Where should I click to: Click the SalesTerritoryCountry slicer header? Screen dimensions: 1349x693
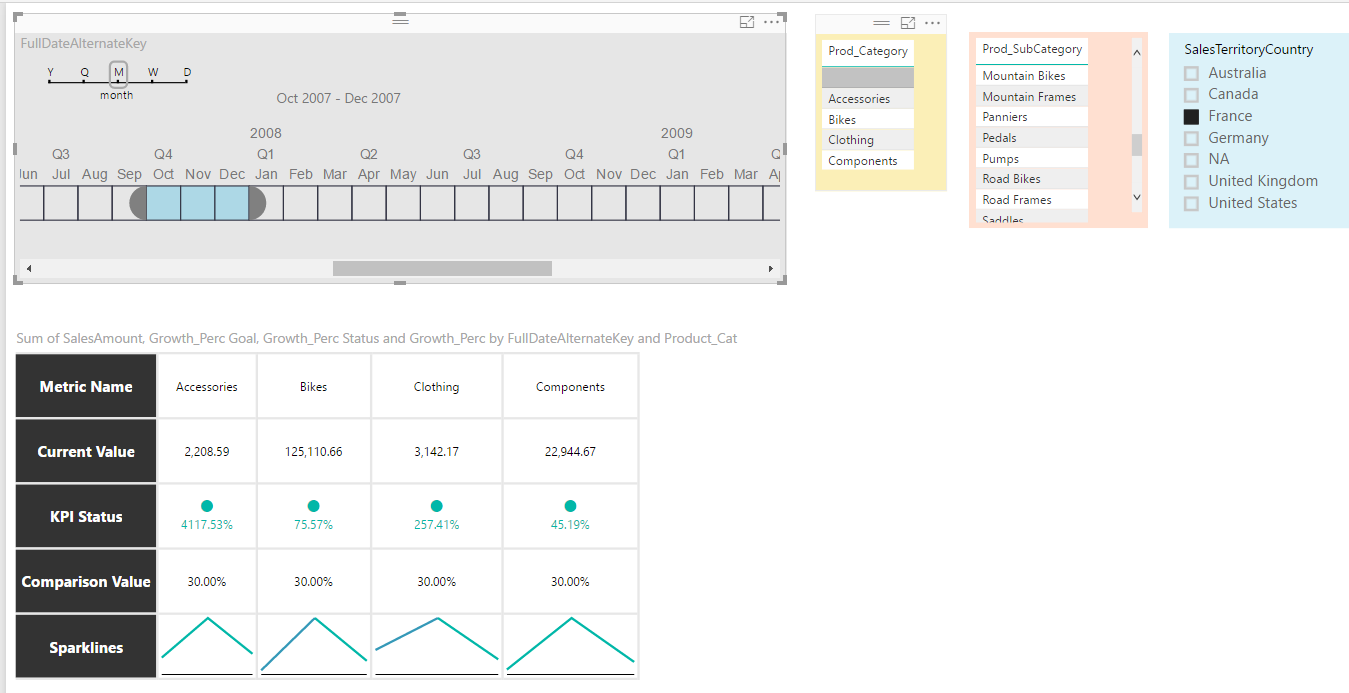pyautogui.click(x=1249, y=49)
